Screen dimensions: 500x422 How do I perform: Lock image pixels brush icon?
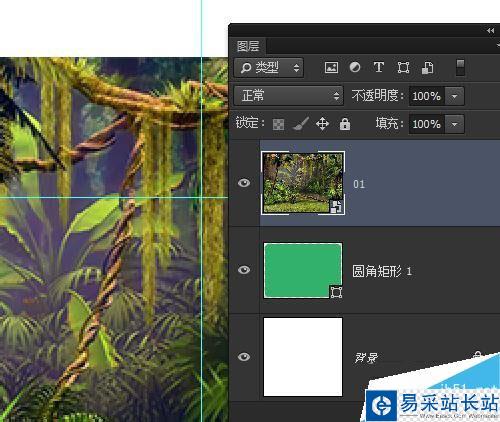tap(301, 124)
